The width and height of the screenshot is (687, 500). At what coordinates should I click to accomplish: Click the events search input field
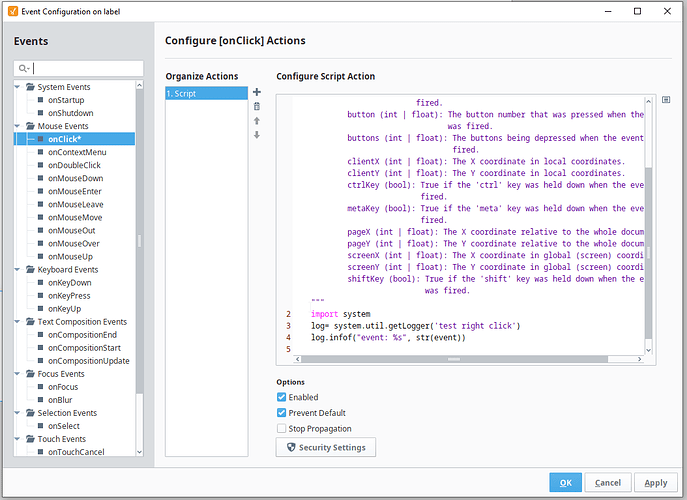pos(78,68)
